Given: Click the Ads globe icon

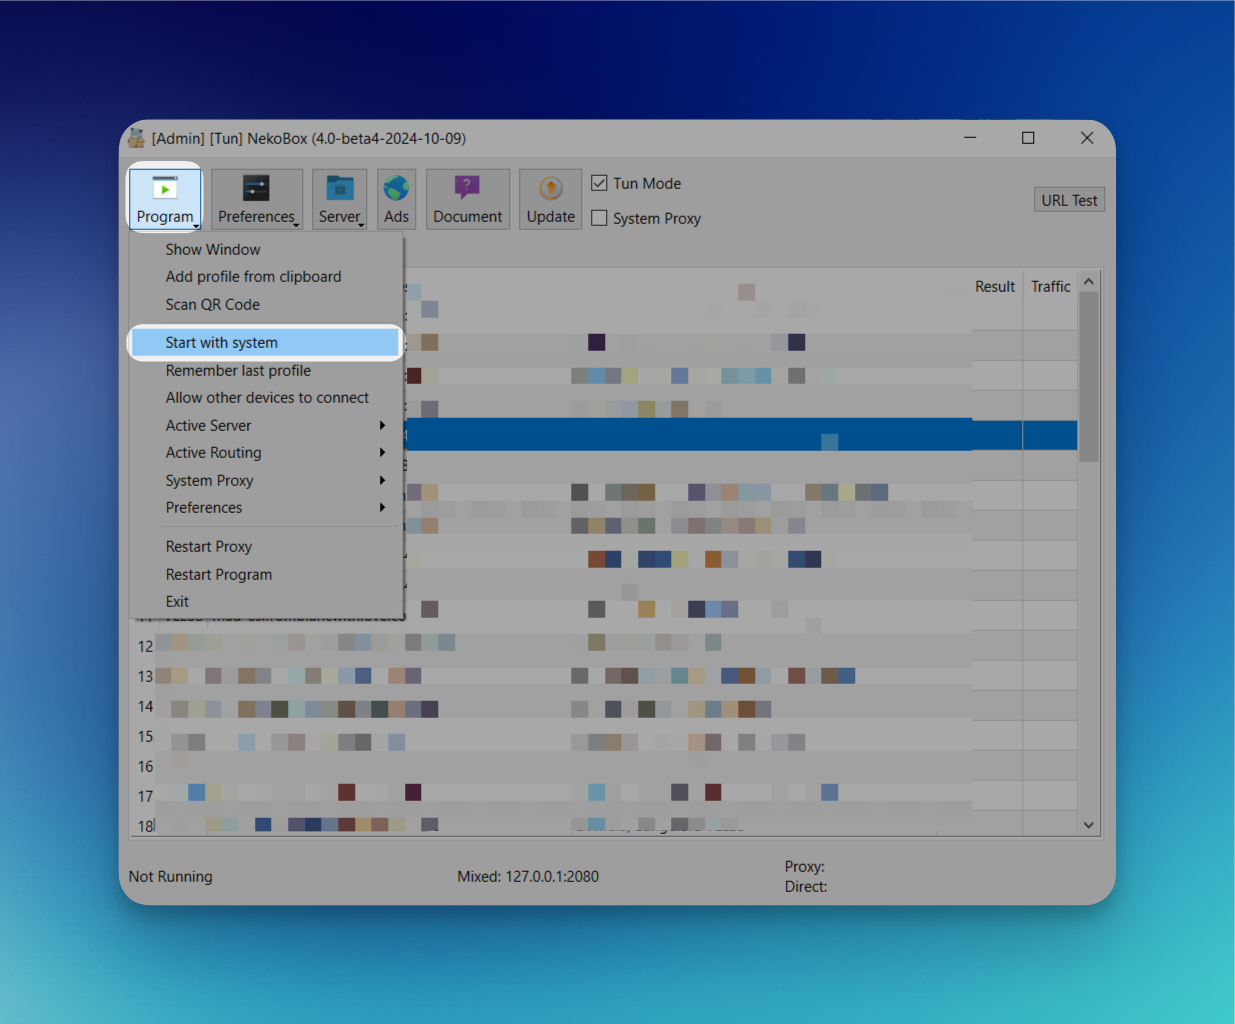Looking at the screenshot, I should 396,199.
